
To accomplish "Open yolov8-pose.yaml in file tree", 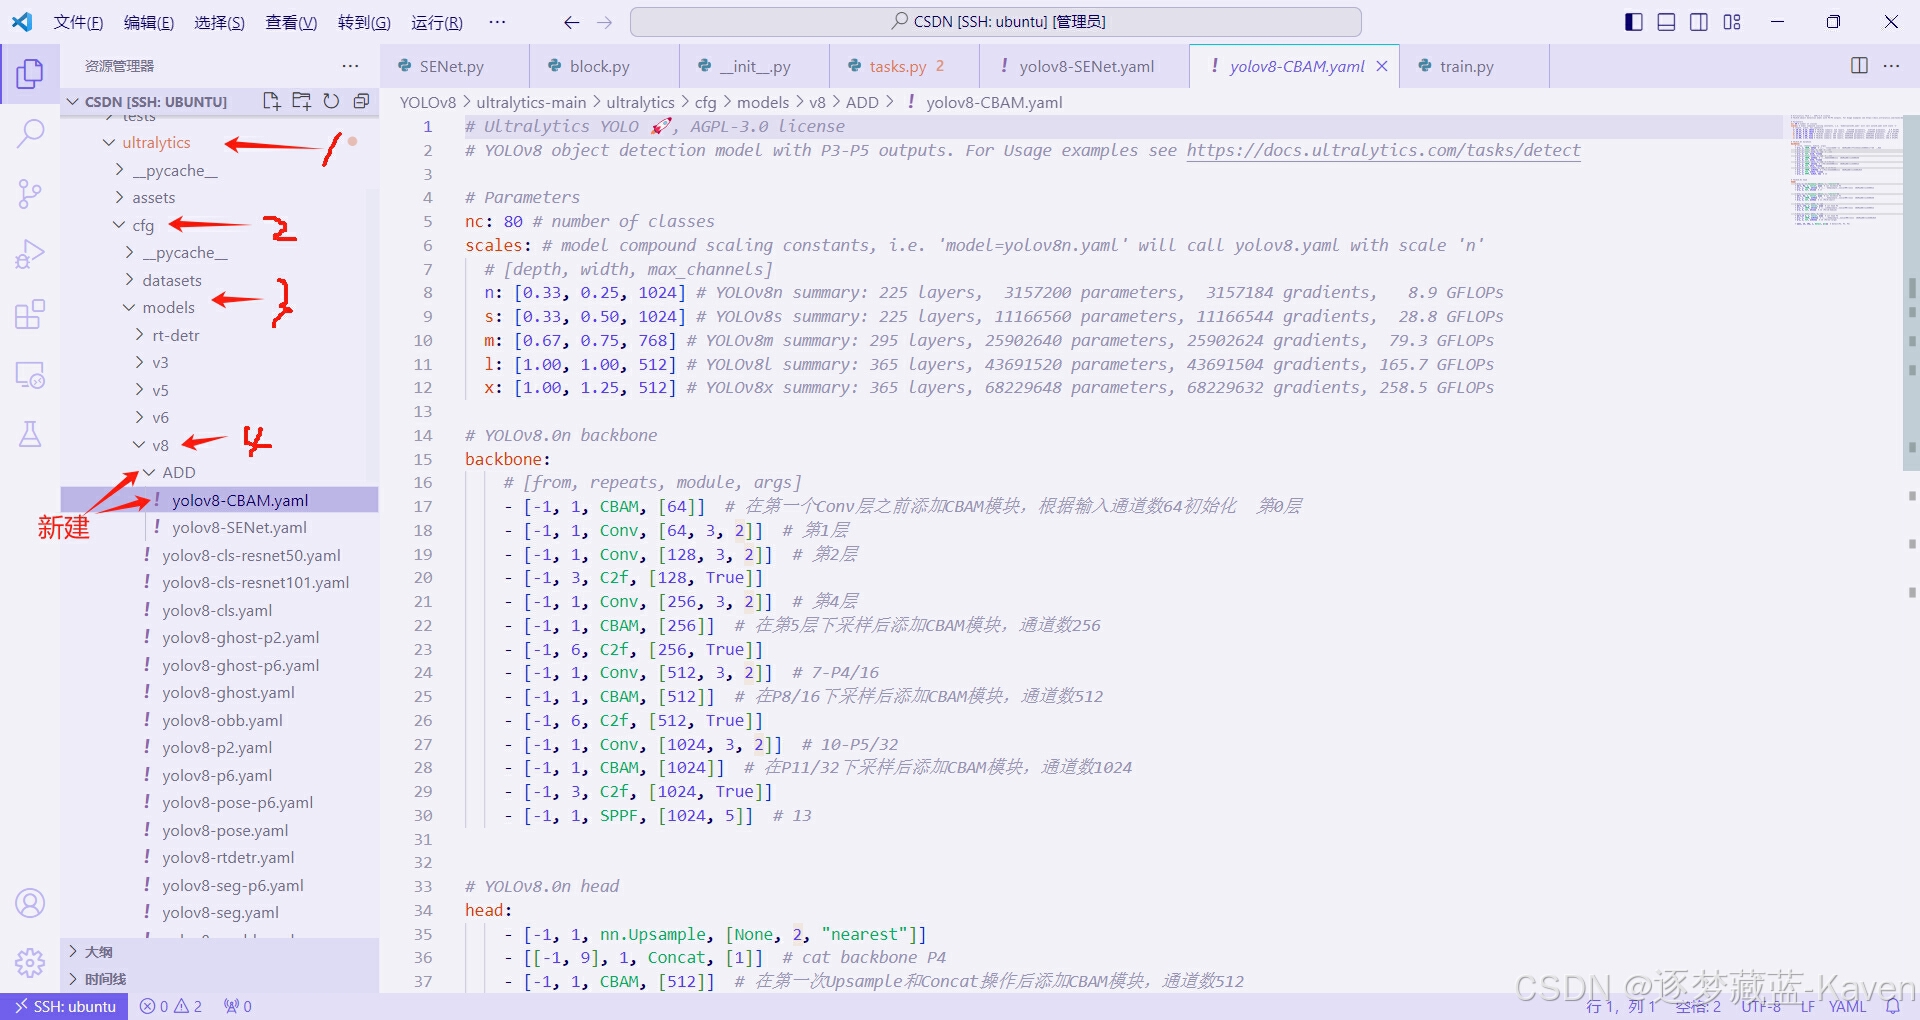I will pos(225,830).
